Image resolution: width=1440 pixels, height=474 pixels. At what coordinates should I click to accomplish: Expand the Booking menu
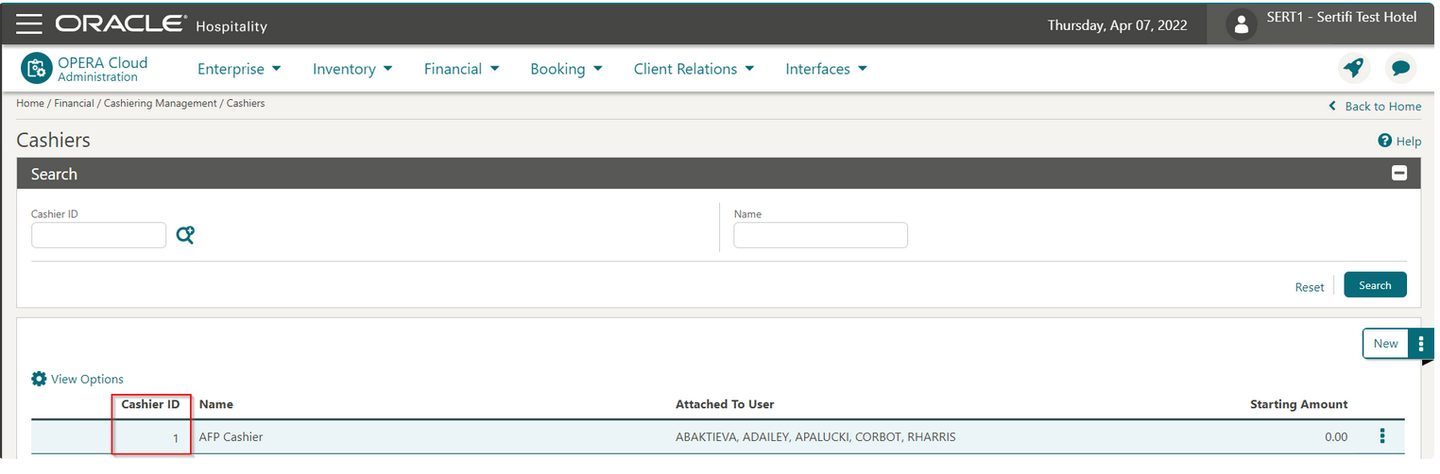coord(566,69)
